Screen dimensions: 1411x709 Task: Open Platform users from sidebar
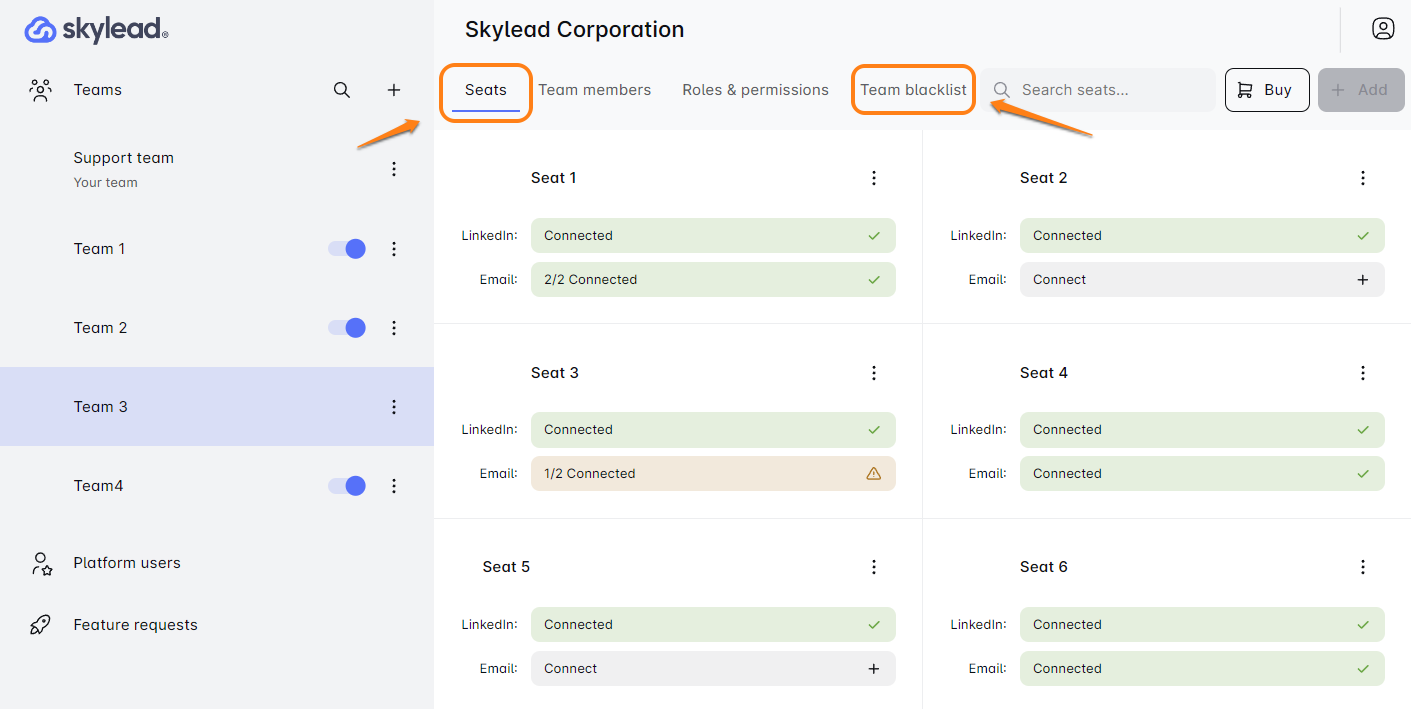tap(127, 563)
